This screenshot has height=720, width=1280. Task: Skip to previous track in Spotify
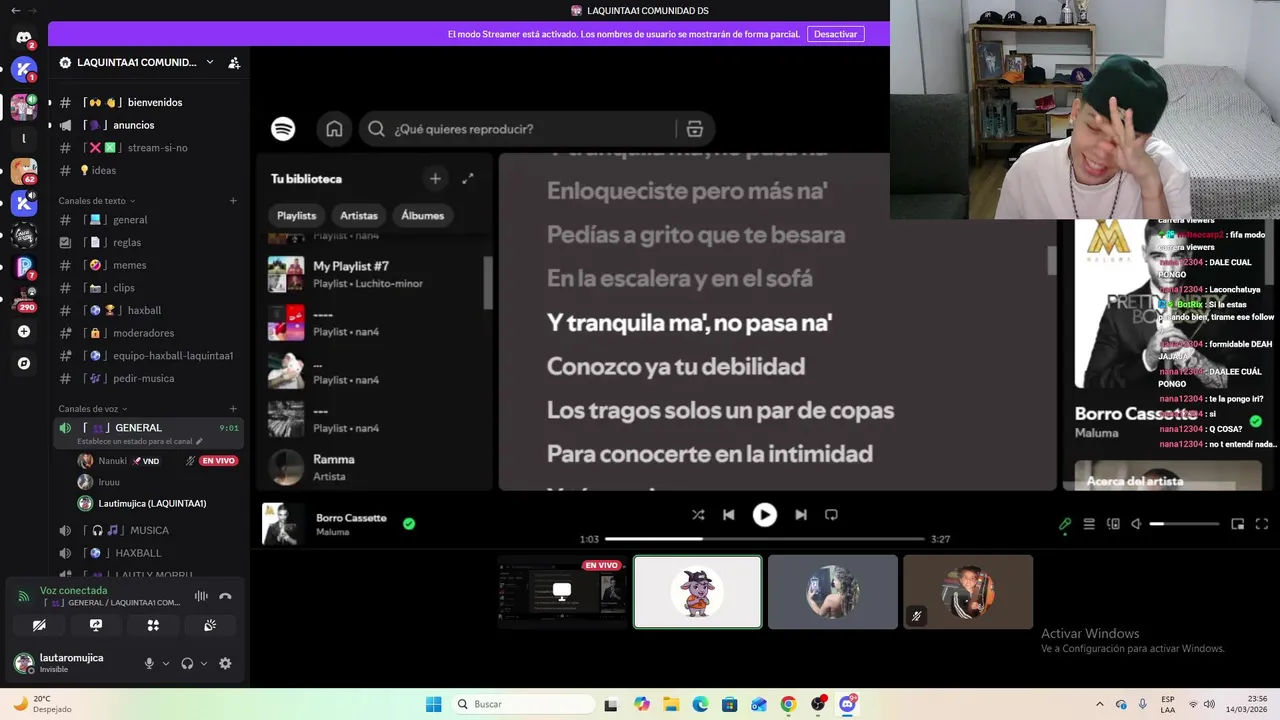point(729,515)
